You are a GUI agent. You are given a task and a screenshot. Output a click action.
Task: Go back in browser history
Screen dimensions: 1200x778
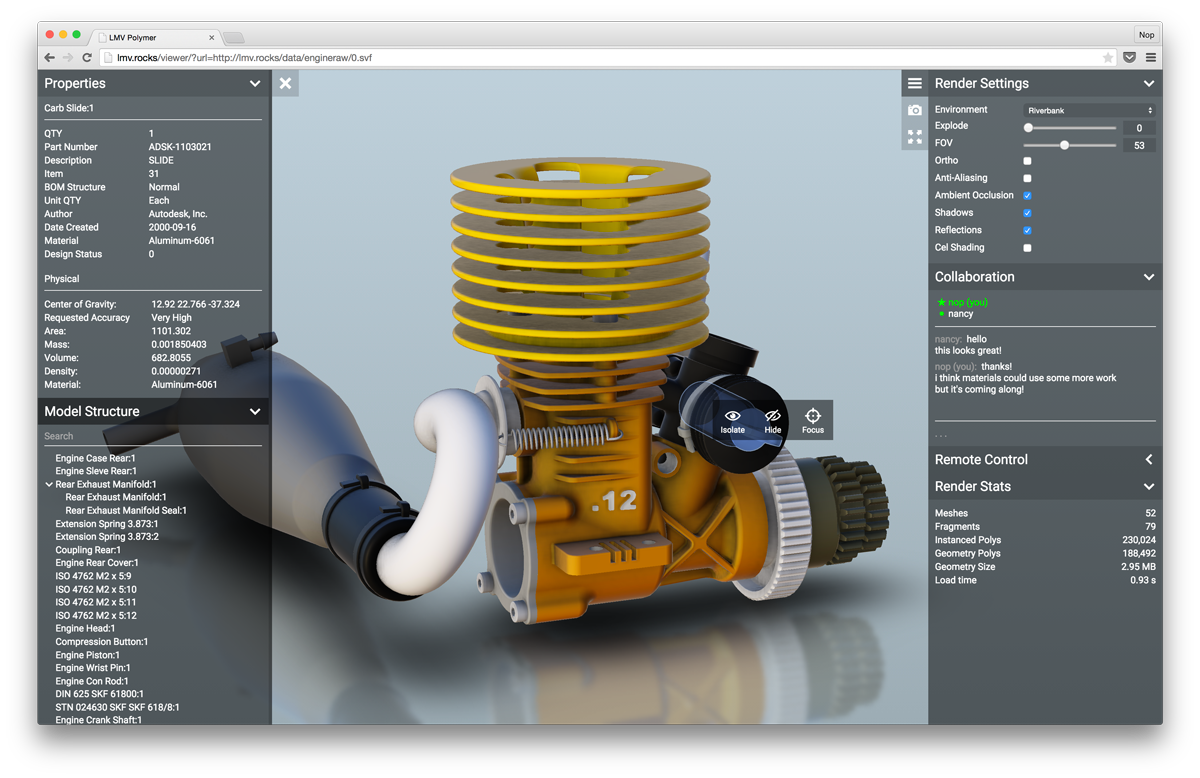(50, 58)
